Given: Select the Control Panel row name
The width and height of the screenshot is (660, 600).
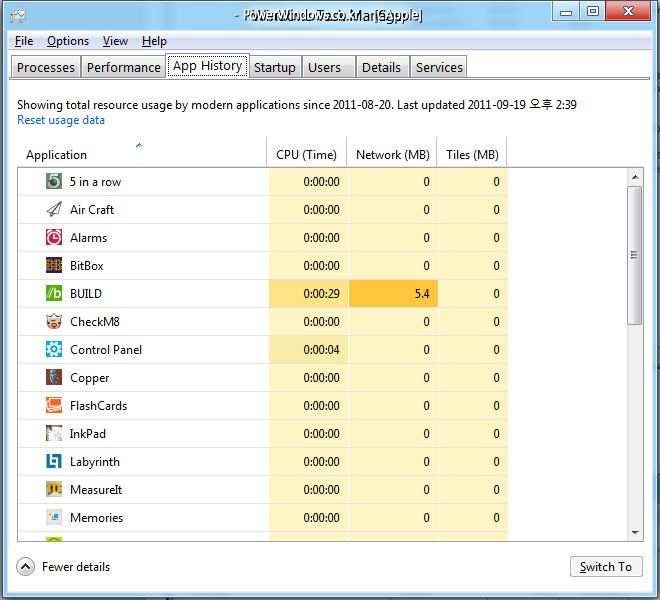Looking at the screenshot, I should [106, 349].
